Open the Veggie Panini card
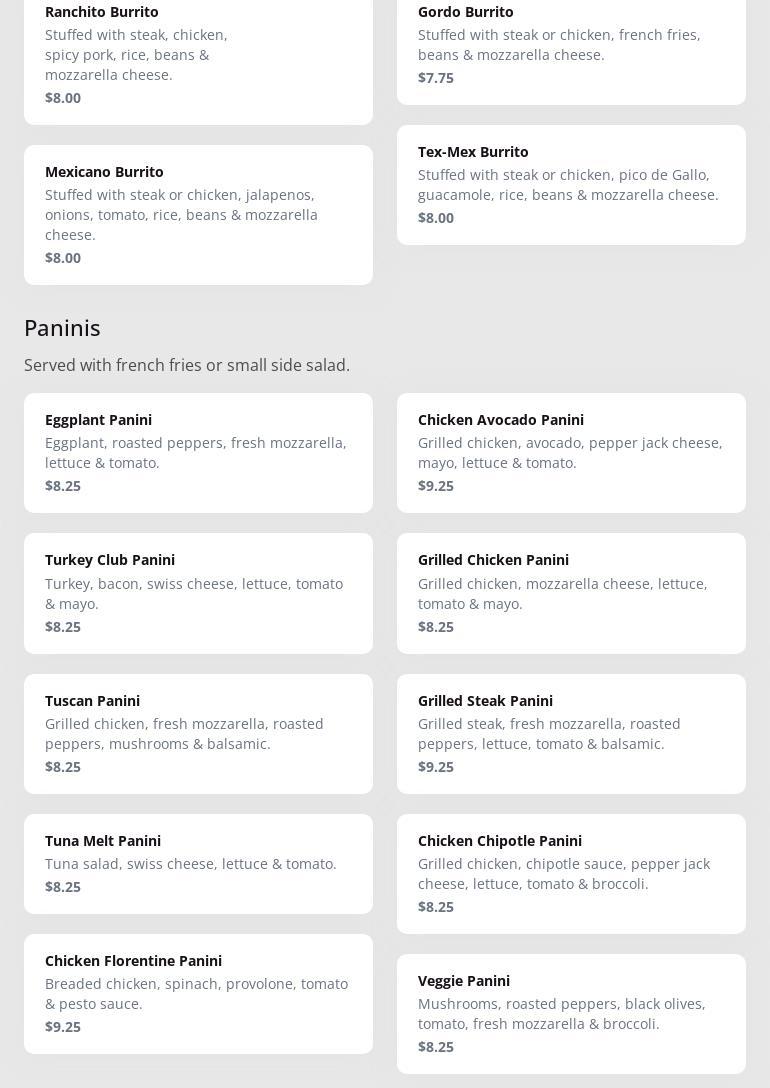Screen dimensions: 770x1088 [571, 1013]
